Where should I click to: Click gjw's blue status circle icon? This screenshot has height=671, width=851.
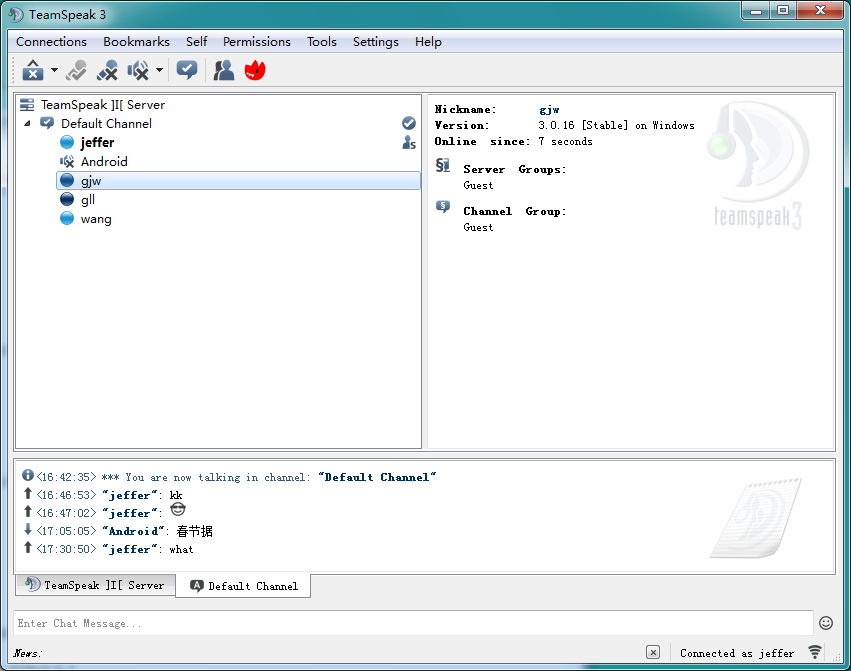pyautogui.click(x=67, y=180)
